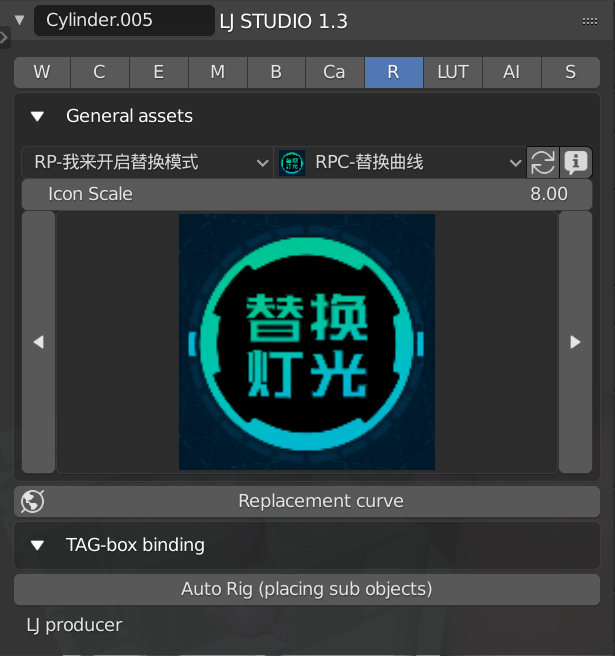Screen dimensions: 615x656
Task: Show previous asset with left arrow
Action: [x=38, y=342]
